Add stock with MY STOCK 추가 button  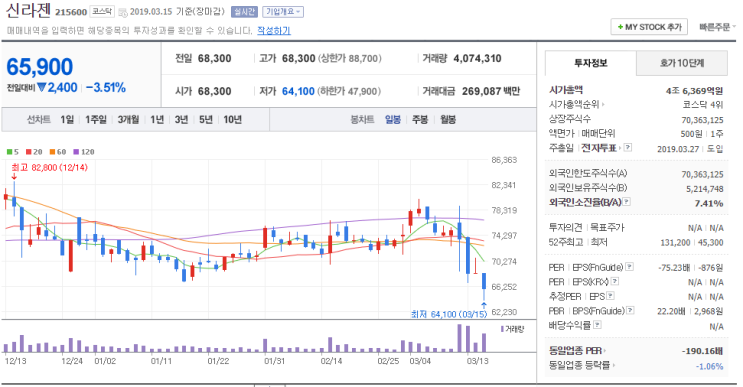tap(649, 27)
